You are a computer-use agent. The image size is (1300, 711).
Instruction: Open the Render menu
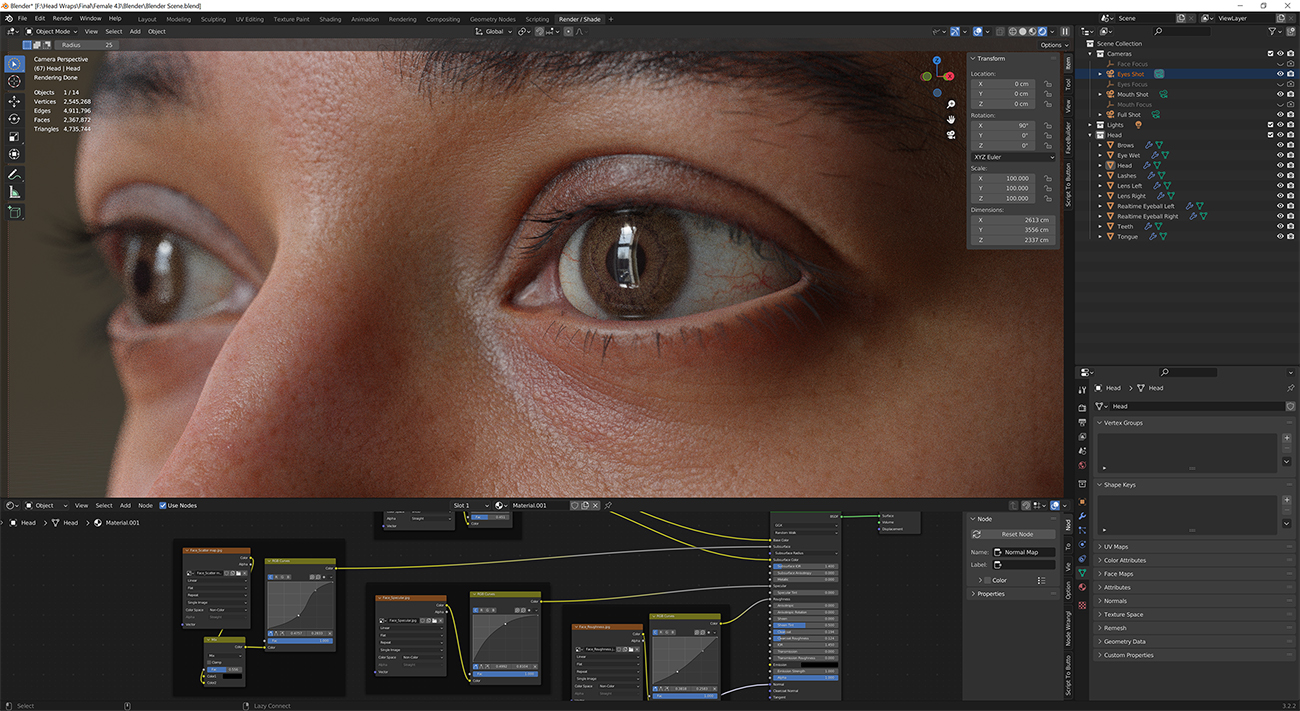pyautogui.click(x=63, y=18)
